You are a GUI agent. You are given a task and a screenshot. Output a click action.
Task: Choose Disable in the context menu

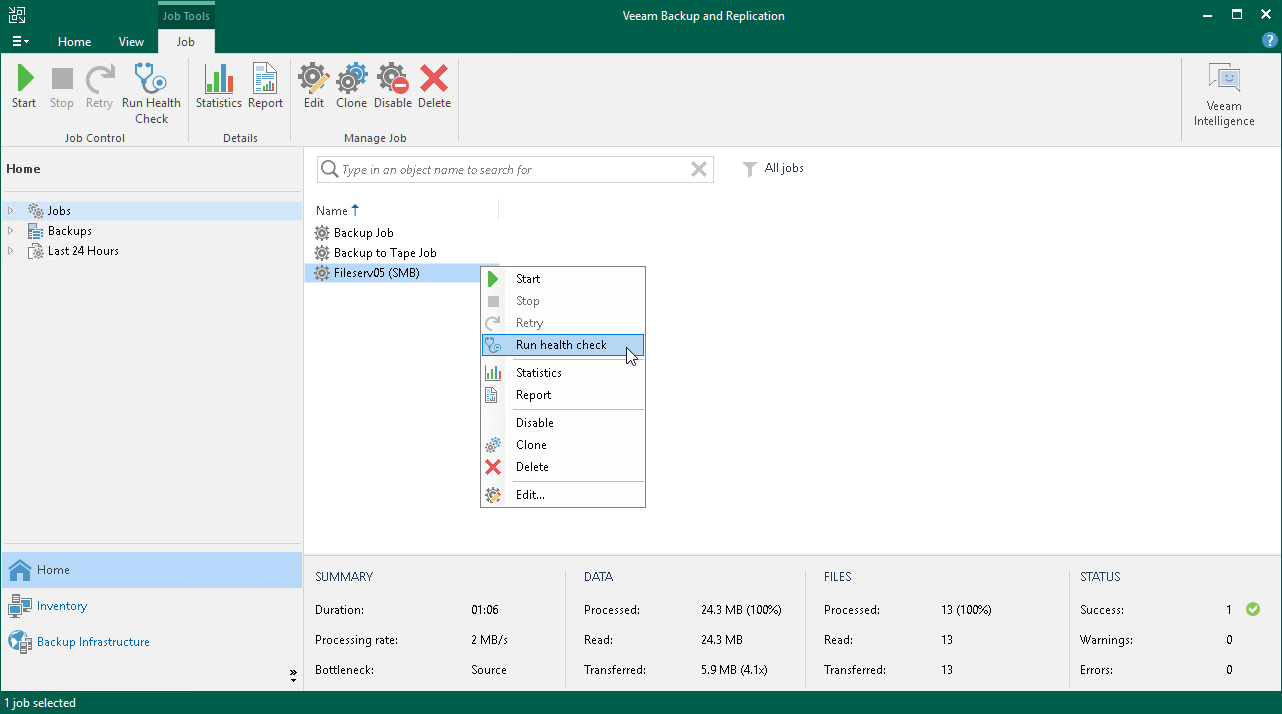point(563,423)
